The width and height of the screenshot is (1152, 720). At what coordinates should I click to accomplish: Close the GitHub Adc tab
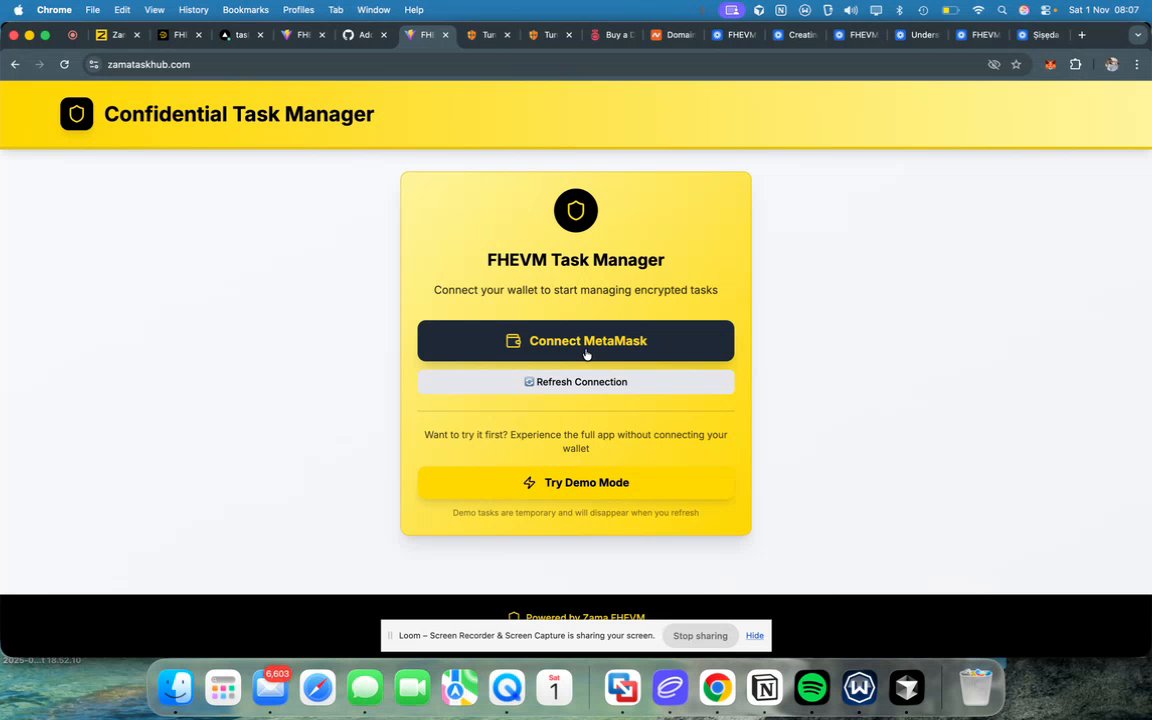pos(384,35)
